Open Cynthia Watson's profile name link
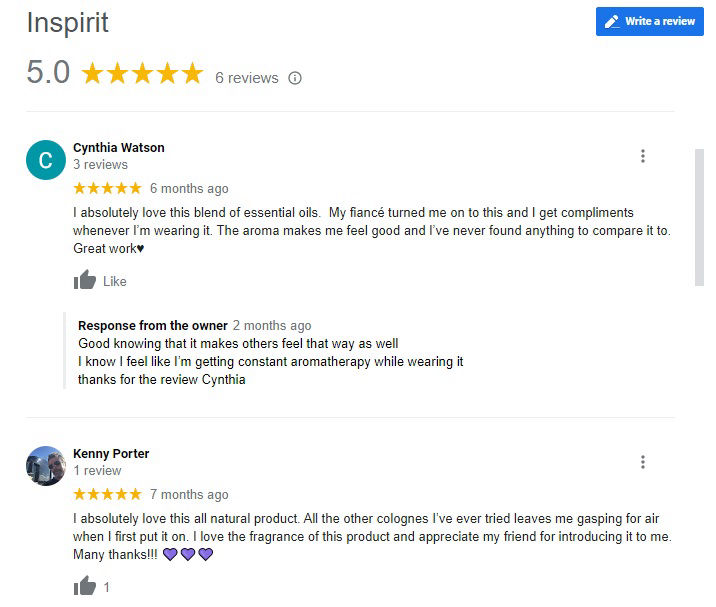 tap(119, 148)
